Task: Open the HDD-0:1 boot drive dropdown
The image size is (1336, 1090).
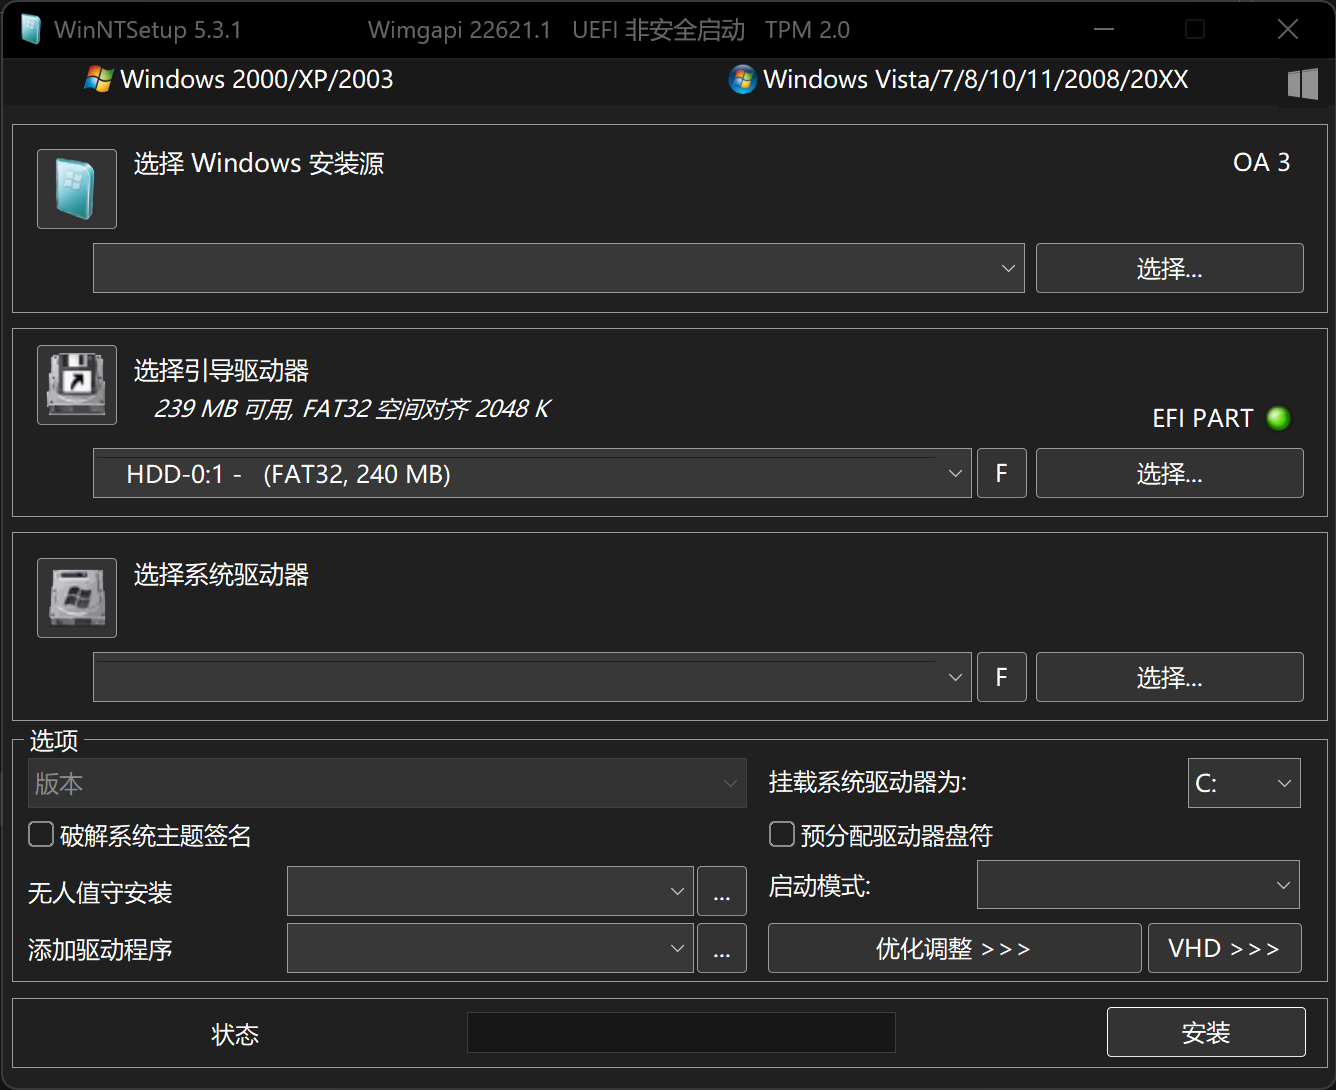Action: (x=532, y=473)
